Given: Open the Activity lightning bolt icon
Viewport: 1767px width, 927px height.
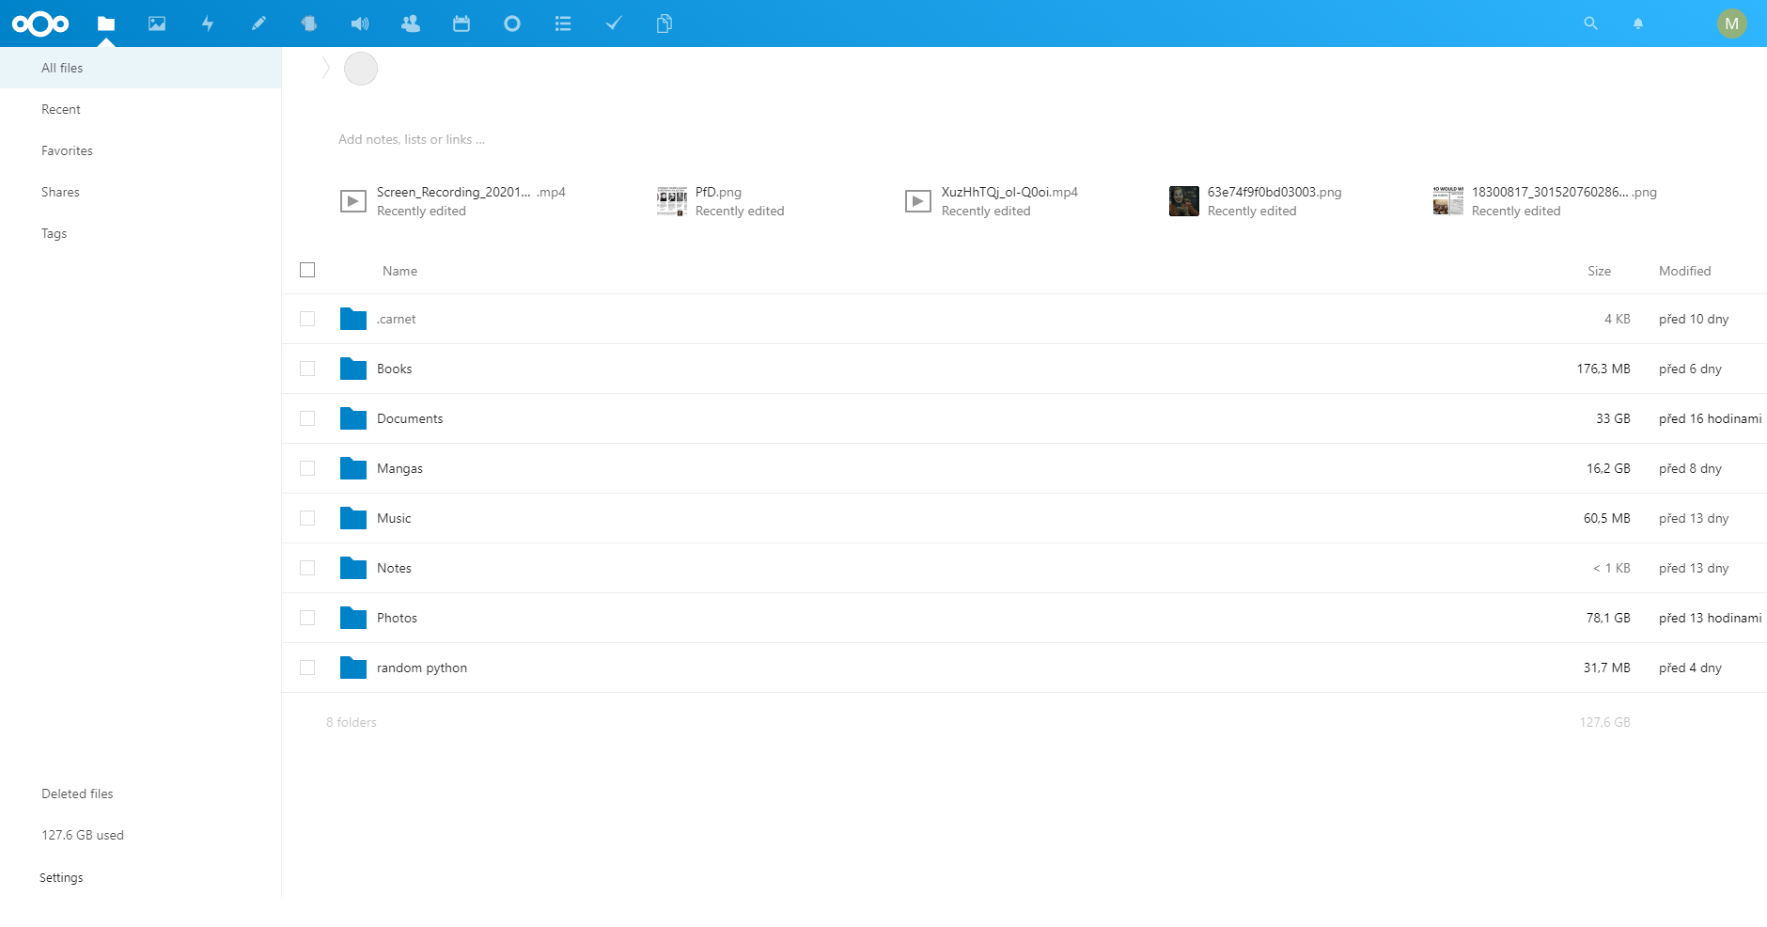Looking at the screenshot, I should 208,23.
